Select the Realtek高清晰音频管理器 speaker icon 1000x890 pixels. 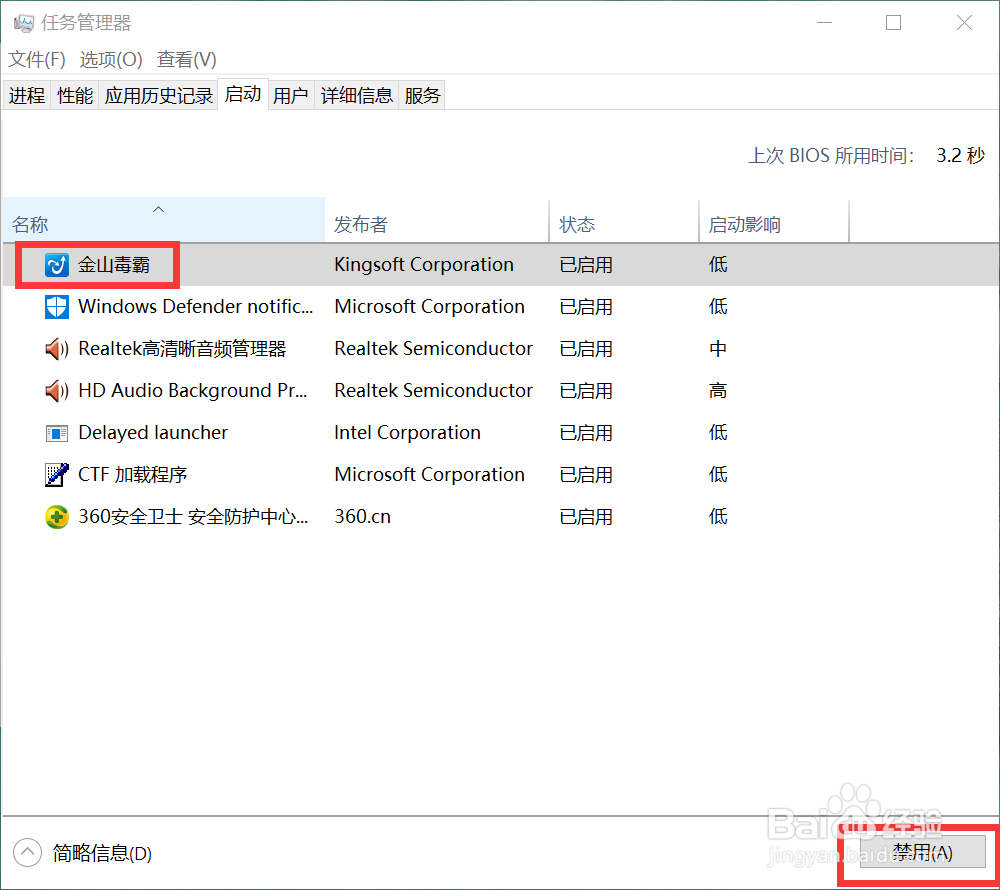(x=56, y=348)
